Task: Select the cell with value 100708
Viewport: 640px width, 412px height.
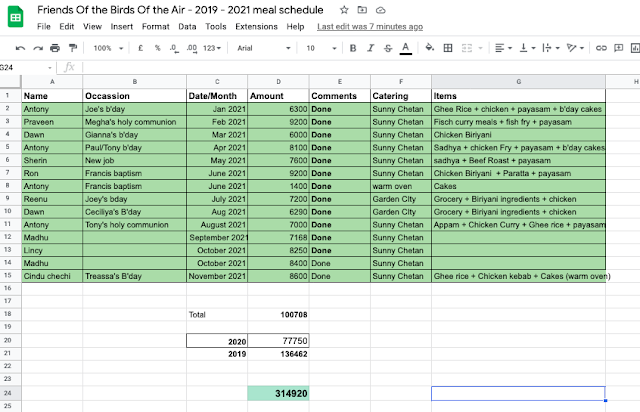Action: pos(278,314)
